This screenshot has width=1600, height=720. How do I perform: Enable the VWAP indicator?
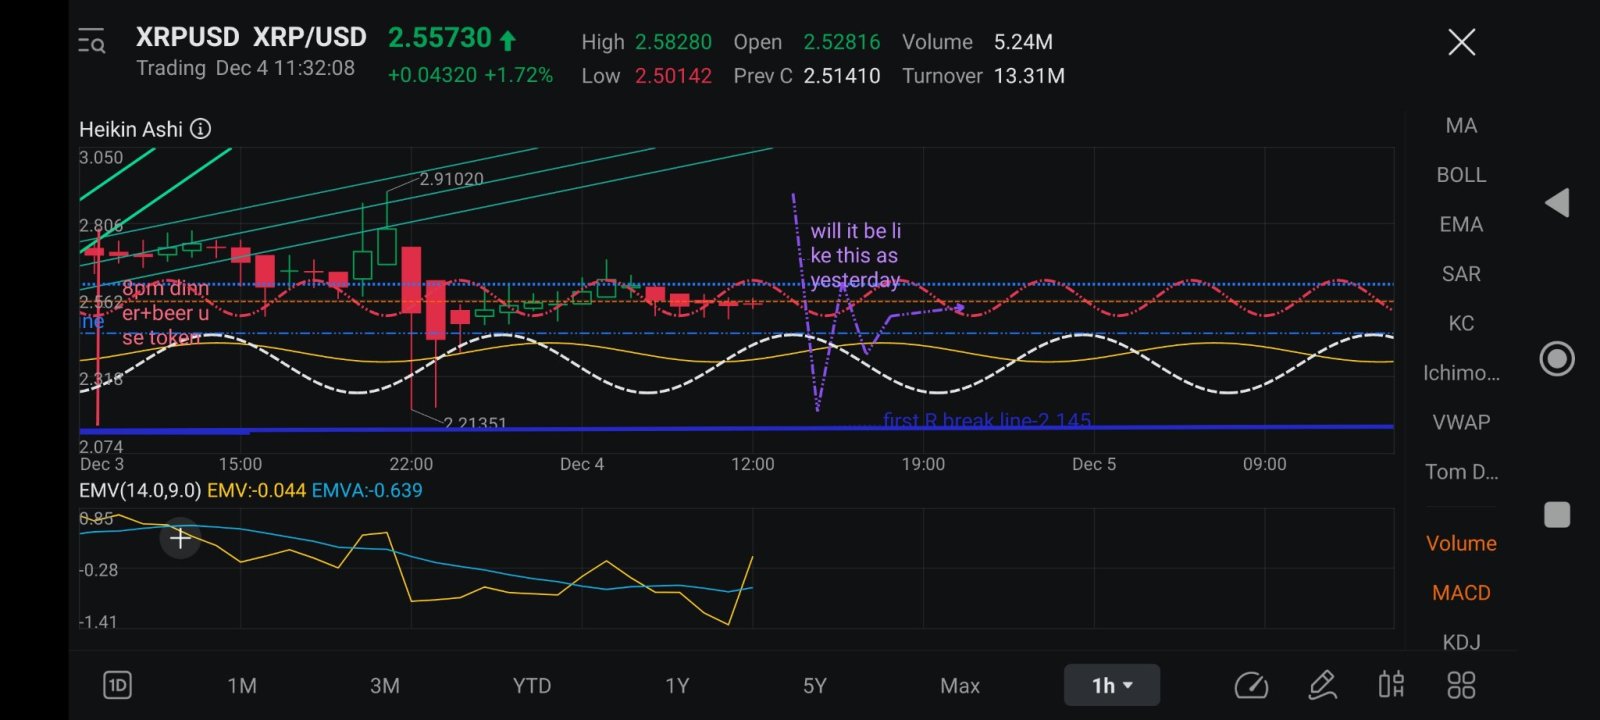(1461, 422)
